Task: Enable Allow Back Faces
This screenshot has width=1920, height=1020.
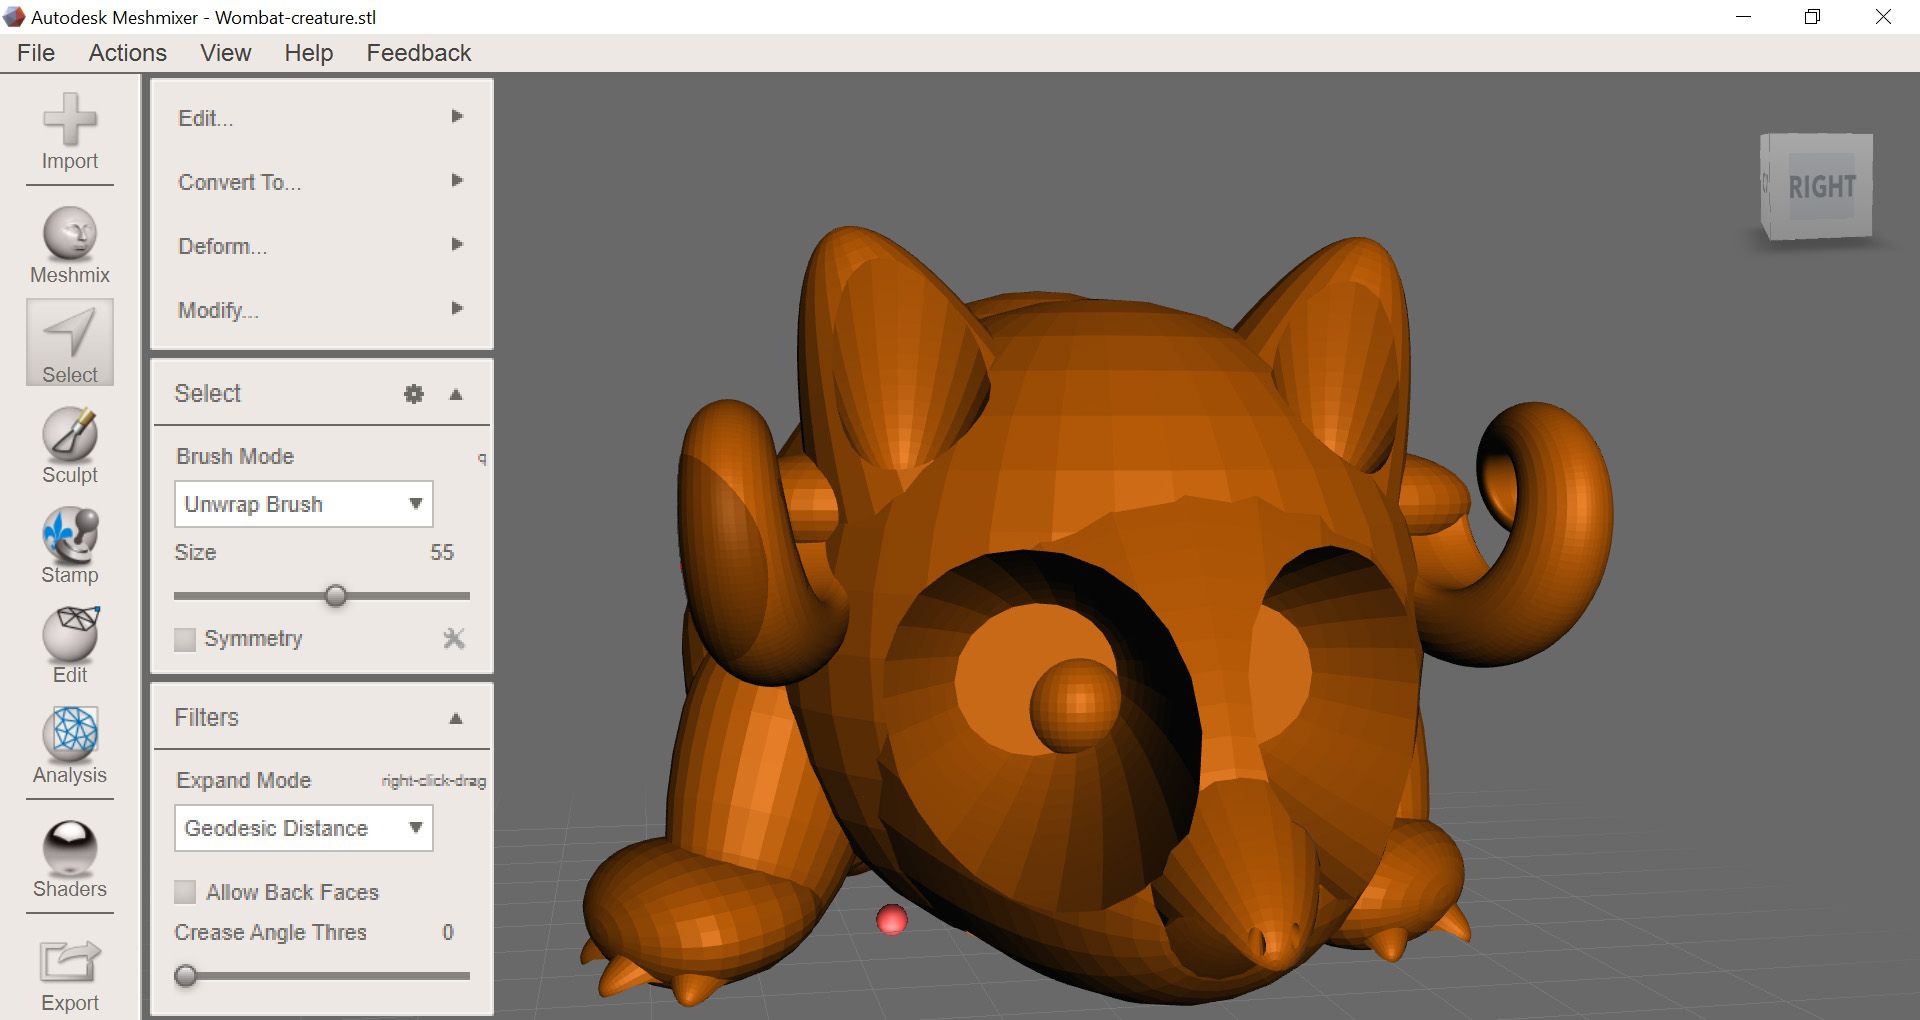Action: [x=185, y=892]
